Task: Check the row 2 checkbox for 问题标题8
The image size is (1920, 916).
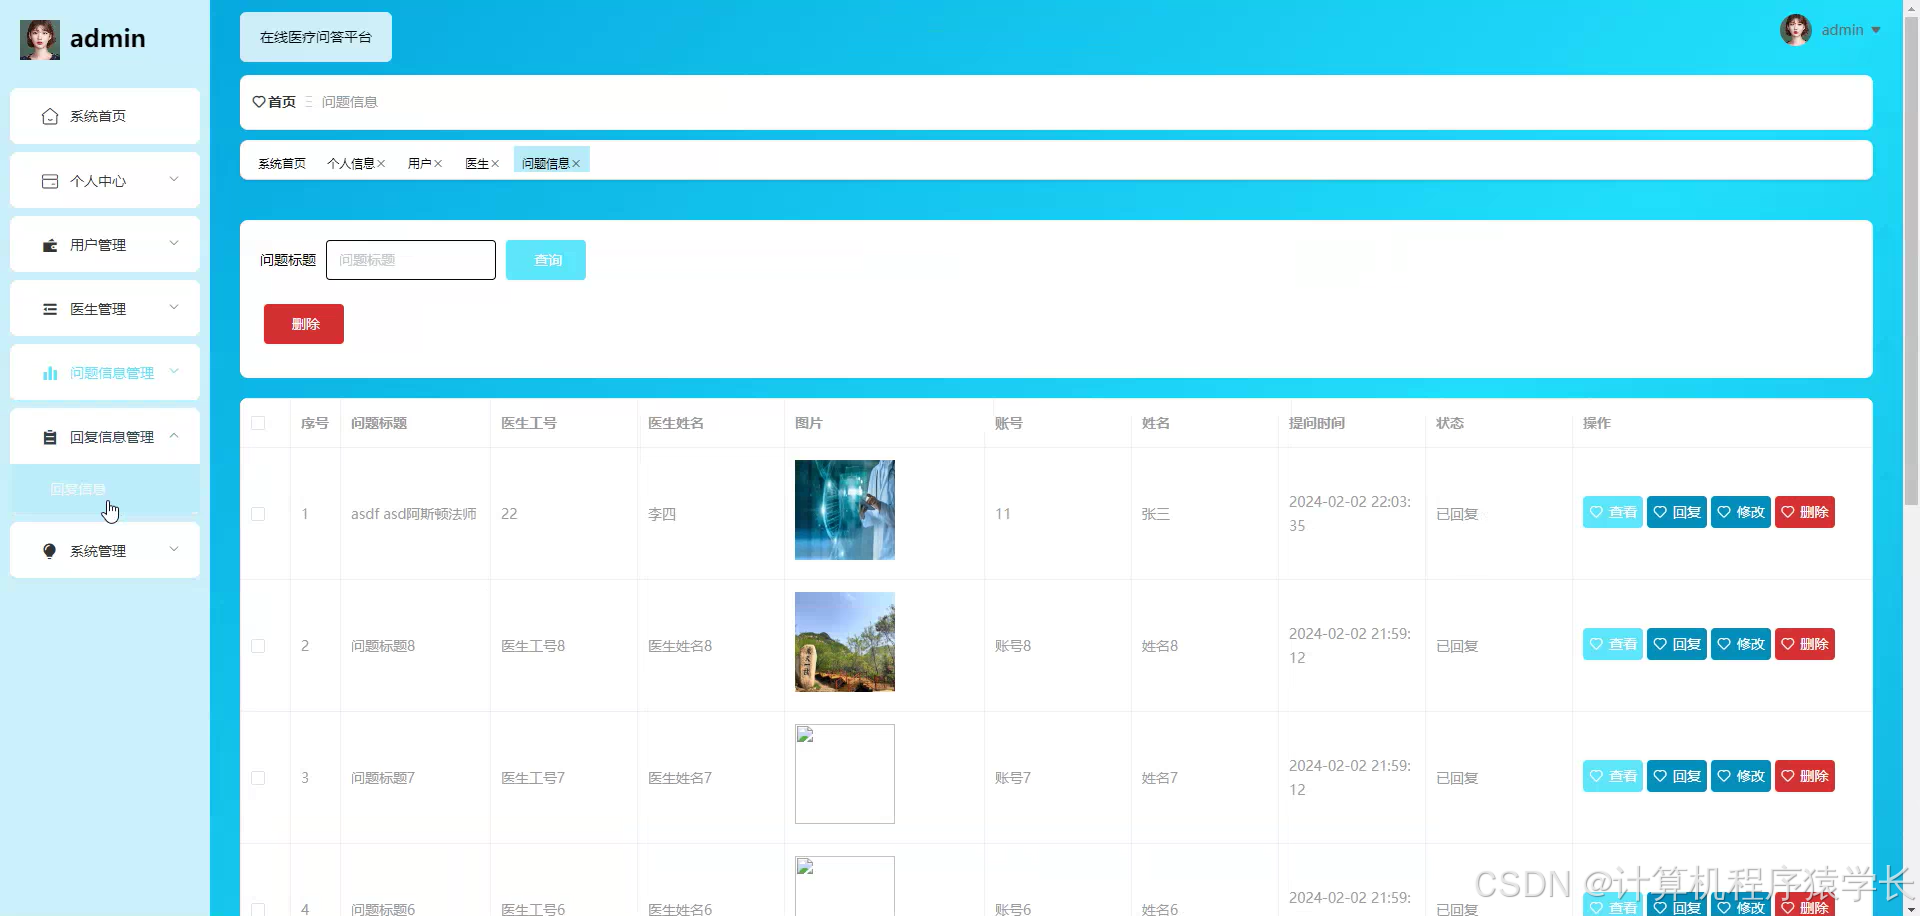Action: pyautogui.click(x=258, y=646)
